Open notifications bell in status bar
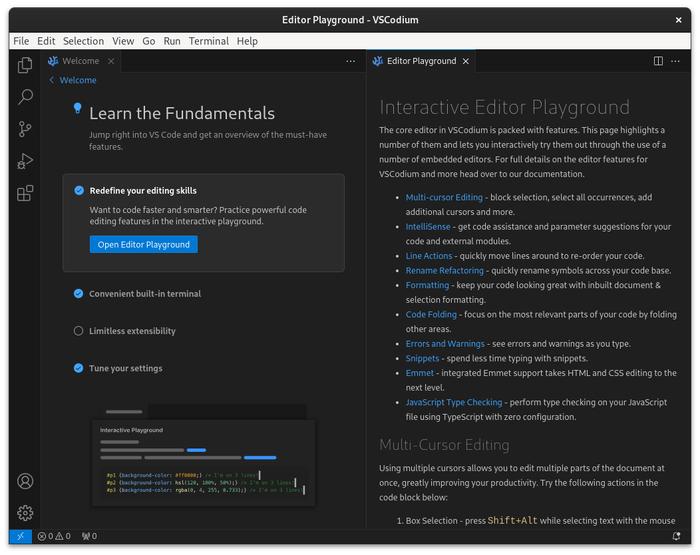The width and height of the screenshot is (700, 555). (x=676, y=536)
